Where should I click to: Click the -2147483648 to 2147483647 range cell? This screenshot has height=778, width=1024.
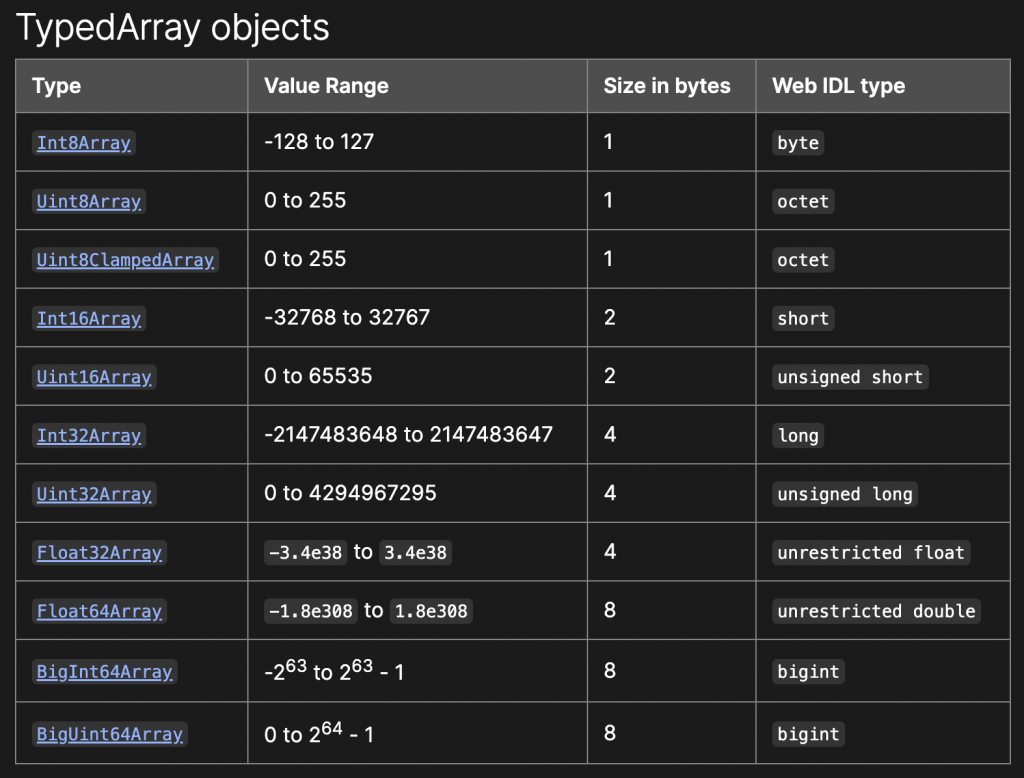click(408, 435)
